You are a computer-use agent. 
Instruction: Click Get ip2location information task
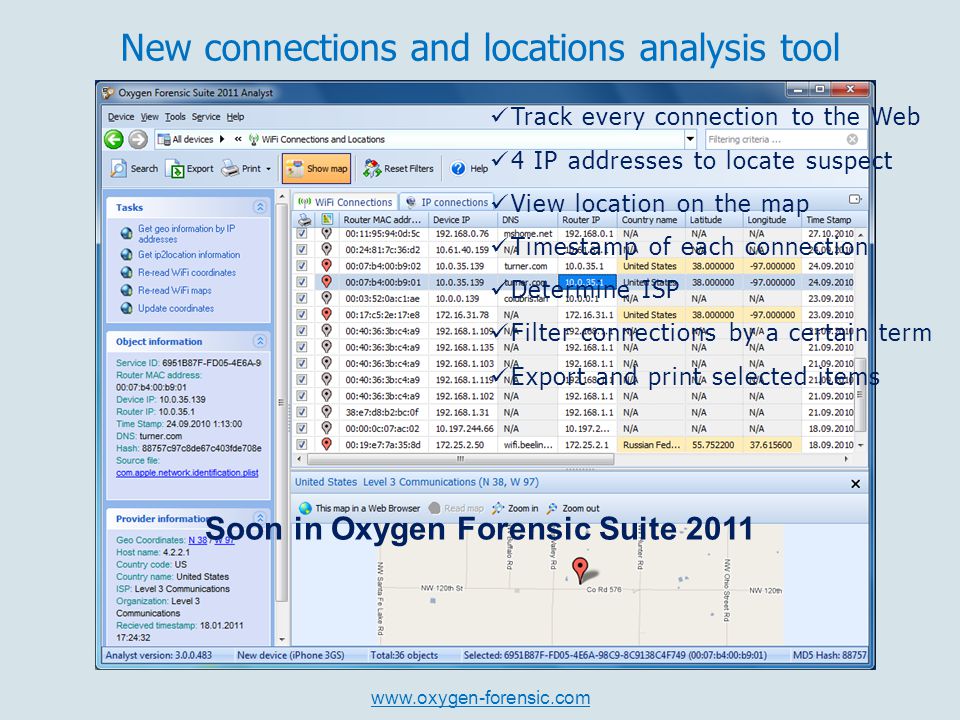point(189,255)
